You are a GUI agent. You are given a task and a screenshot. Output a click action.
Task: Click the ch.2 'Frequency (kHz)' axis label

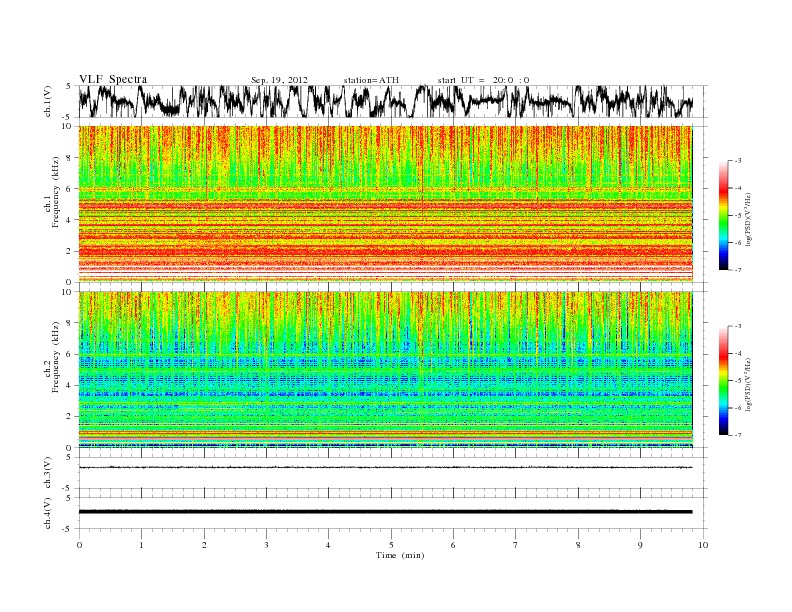point(56,357)
